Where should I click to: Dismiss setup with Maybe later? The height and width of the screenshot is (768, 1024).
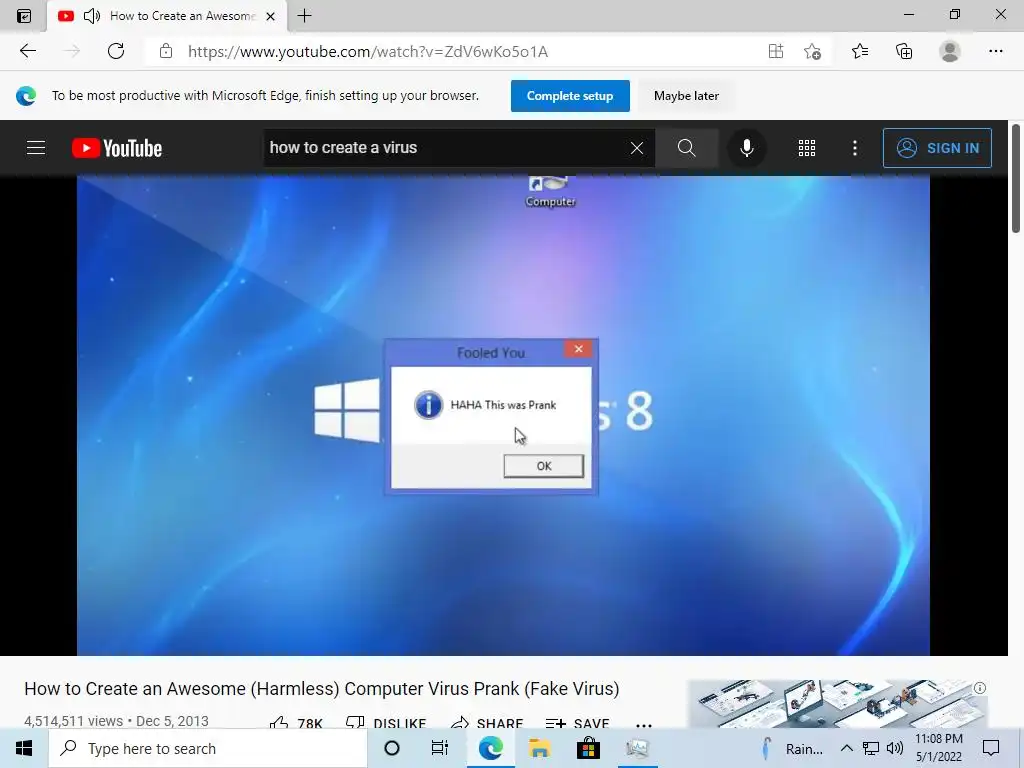pos(686,96)
